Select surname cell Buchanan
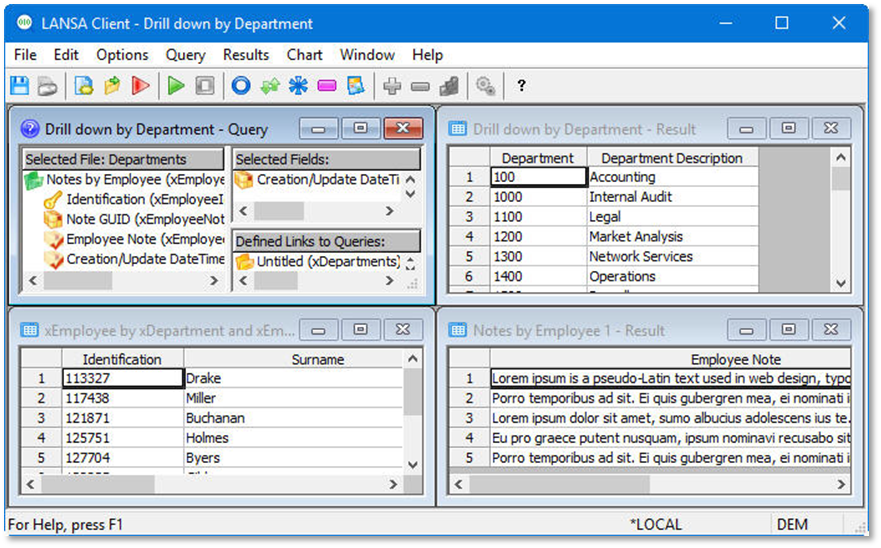The image size is (881, 548). point(293,418)
